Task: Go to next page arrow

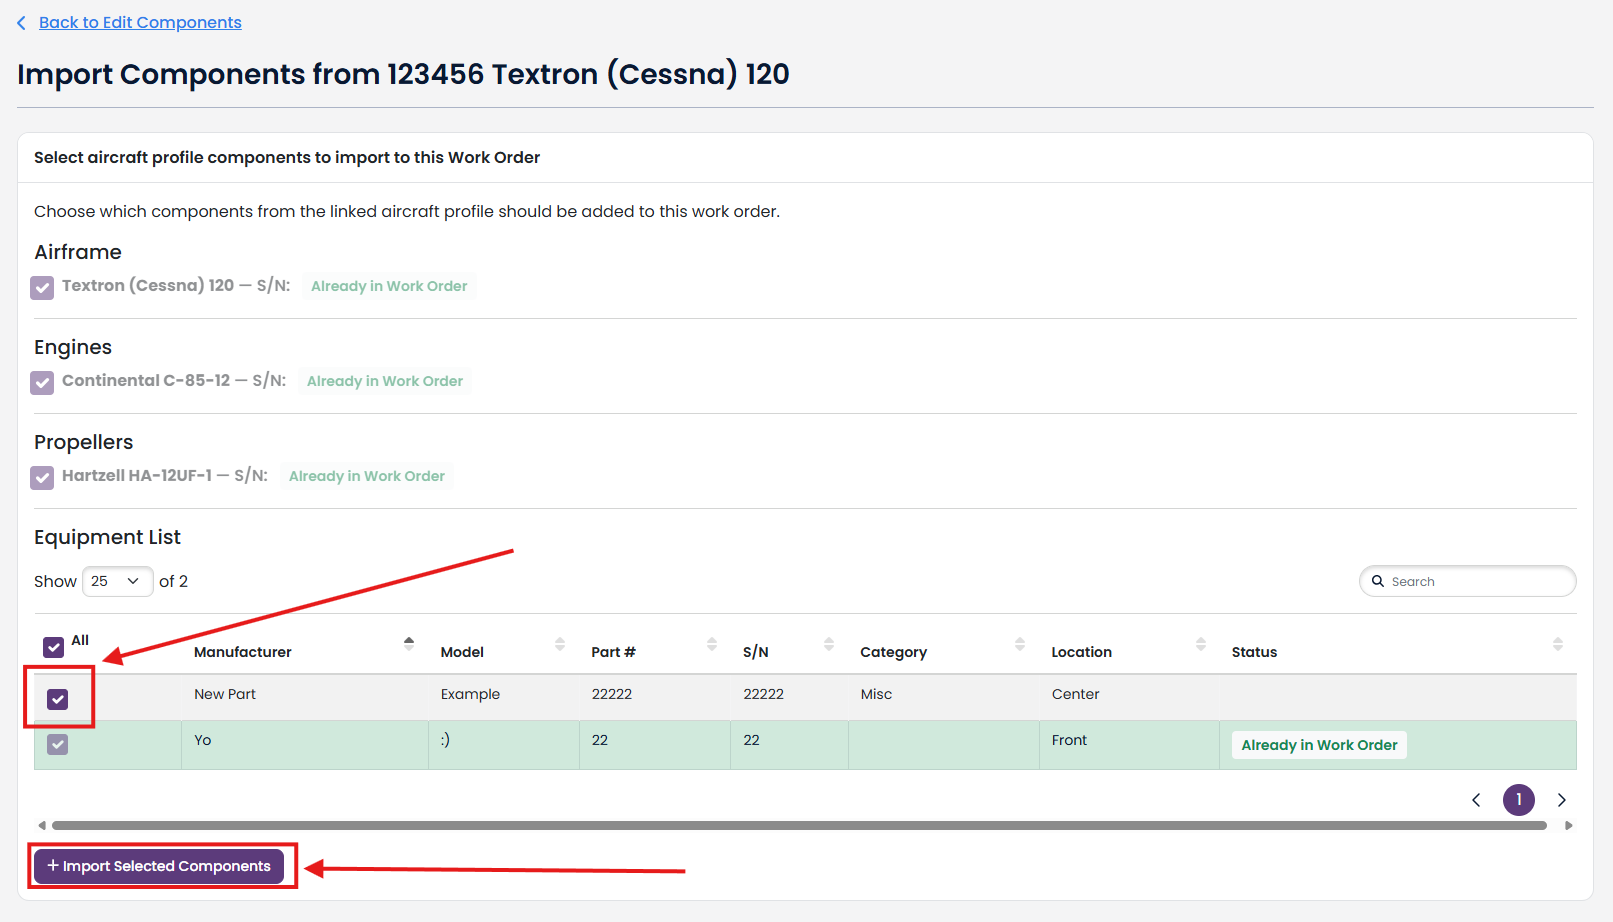Action: (x=1562, y=800)
